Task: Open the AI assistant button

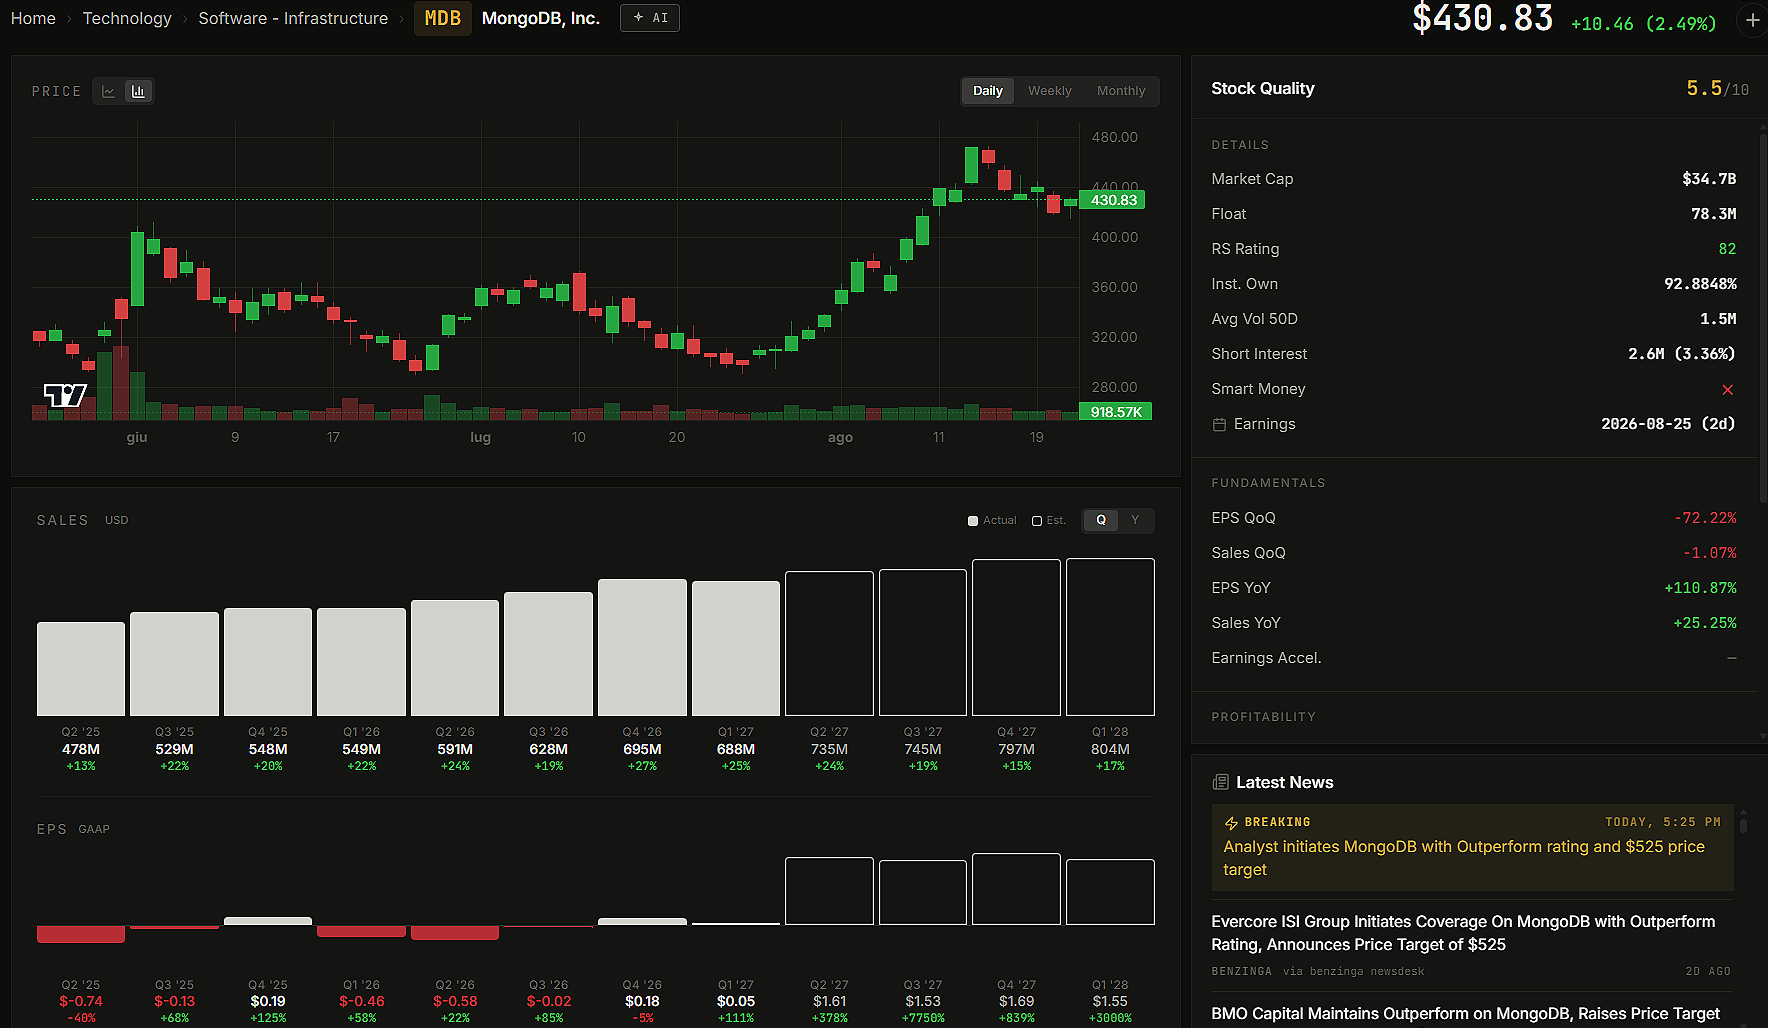Action: [650, 18]
